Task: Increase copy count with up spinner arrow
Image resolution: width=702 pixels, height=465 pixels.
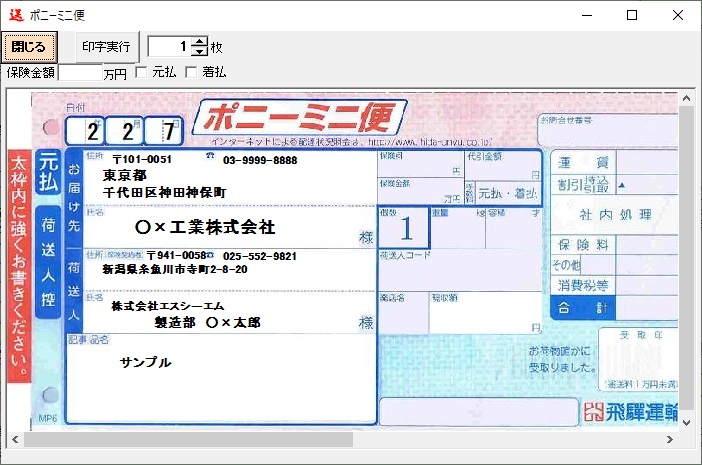Action: coord(200,42)
